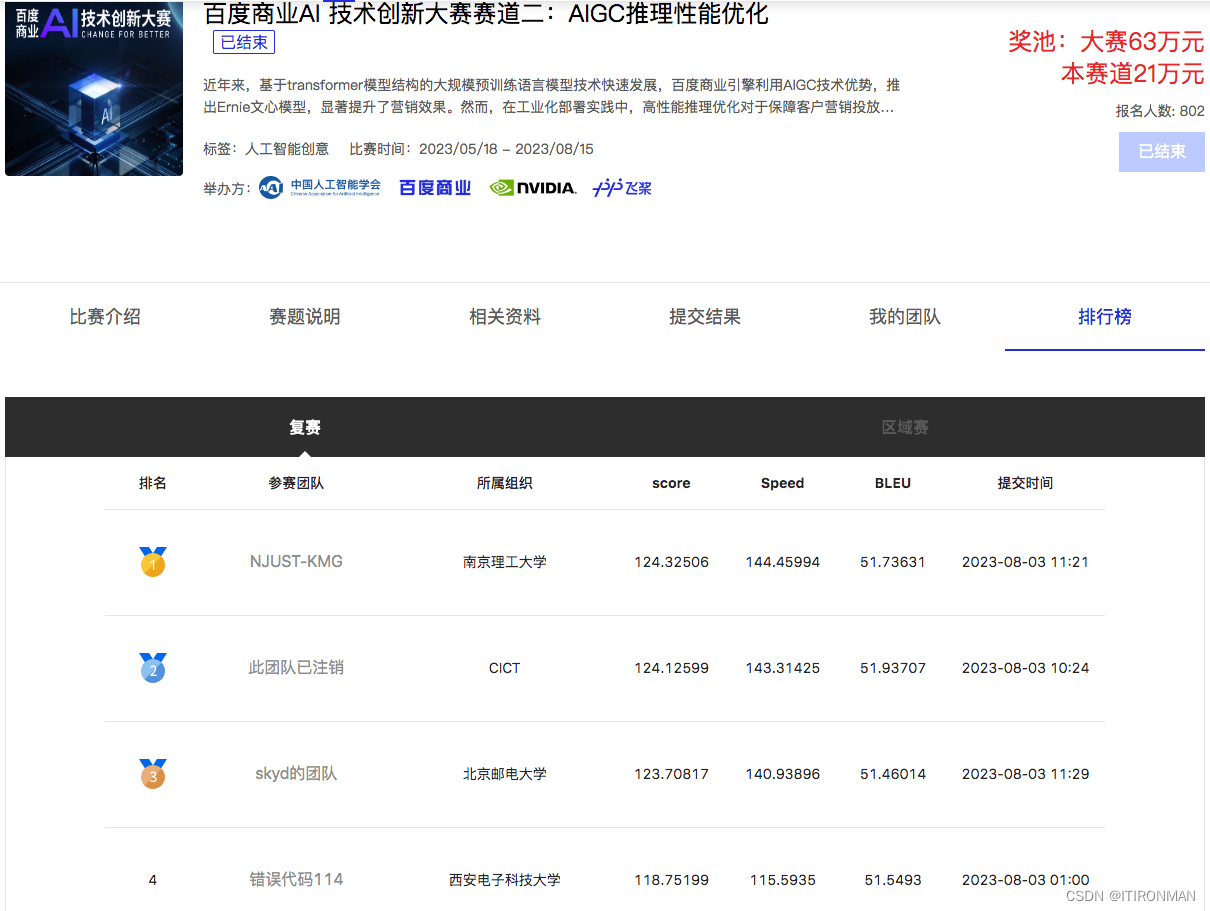
Task: Sort leaderboard by the BLEU column
Action: tap(892, 483)
